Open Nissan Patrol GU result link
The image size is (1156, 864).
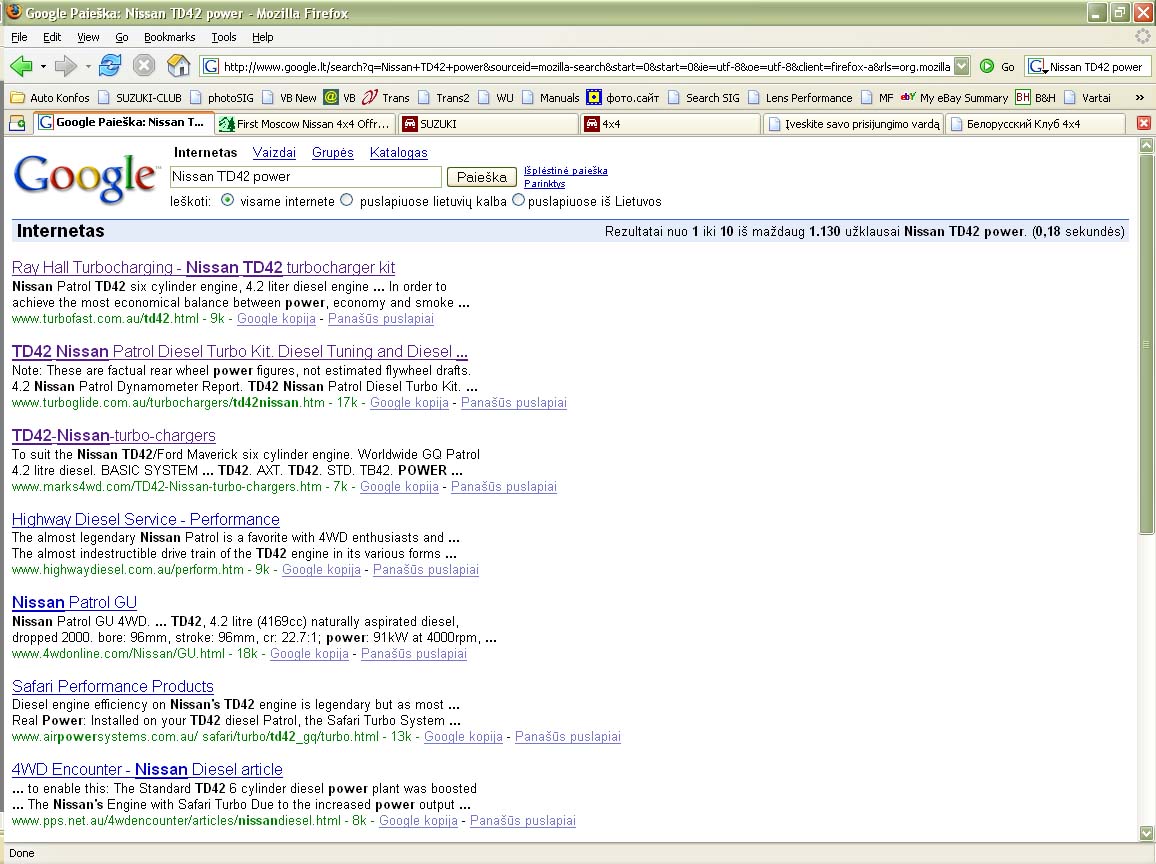pos(74,602)
